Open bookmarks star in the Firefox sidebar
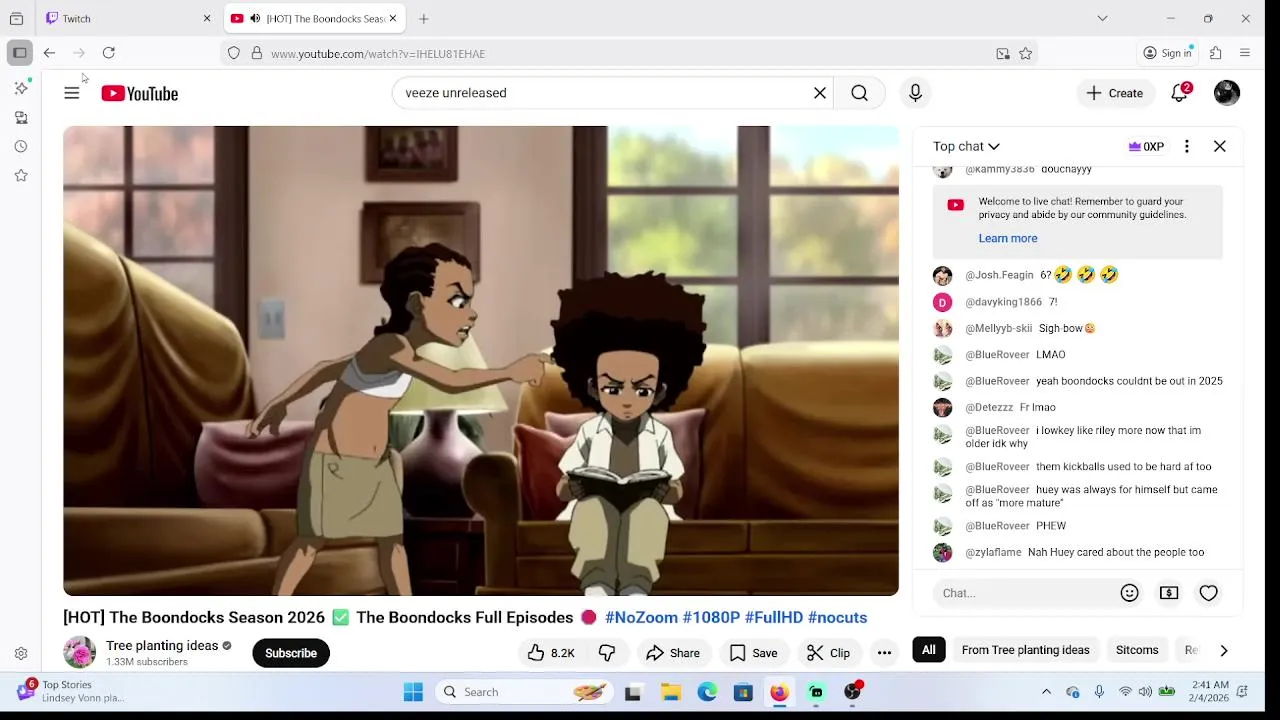Screen dimensions: 1280x720 [x=21, y=175]
